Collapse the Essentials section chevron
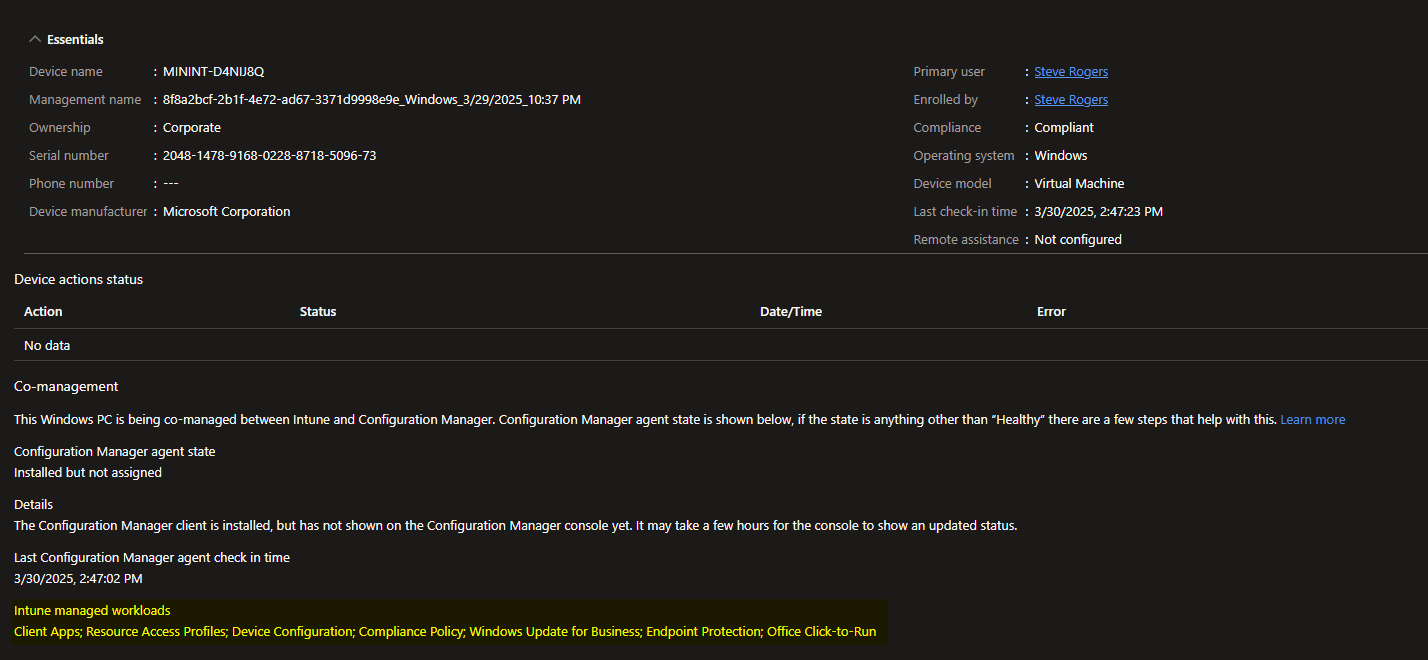The width and height of the screenshot is (1428, 660). pos(36,40)
